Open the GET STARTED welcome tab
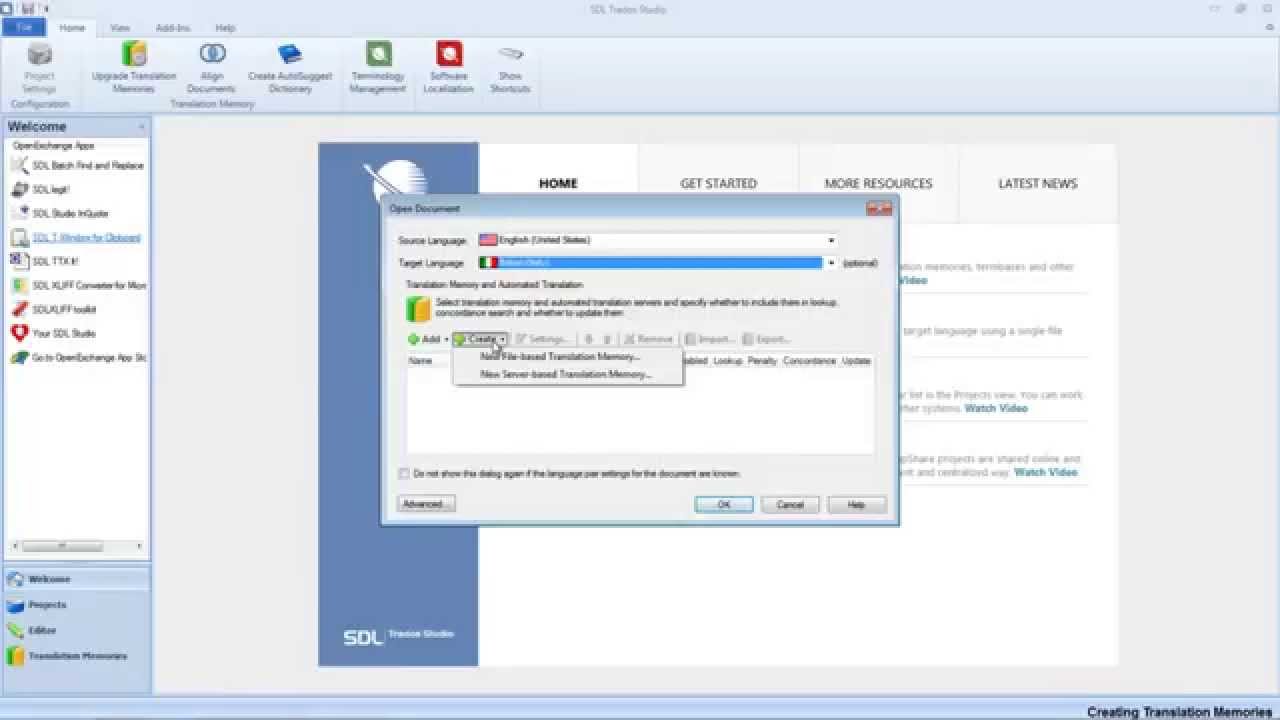Image resolution: width=1280 pixels, height=720 pixels. [x=718, y=183]
